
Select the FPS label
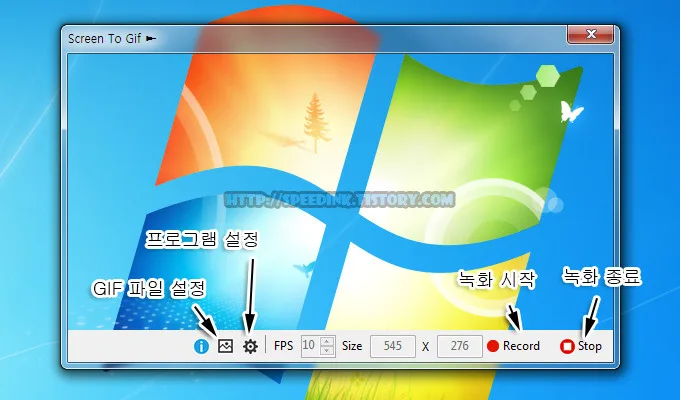tap(284, 346)
